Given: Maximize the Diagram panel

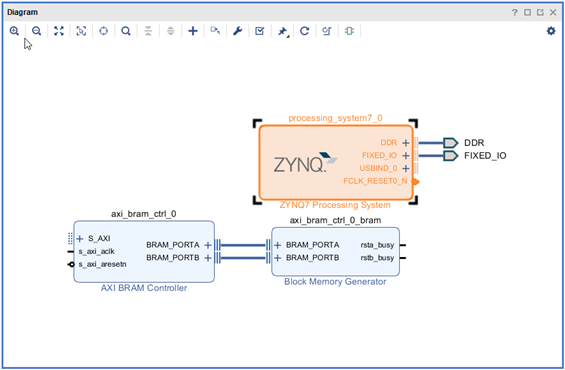Looking at the screenshot, I should pyautogui.click(x=528, y=13).
